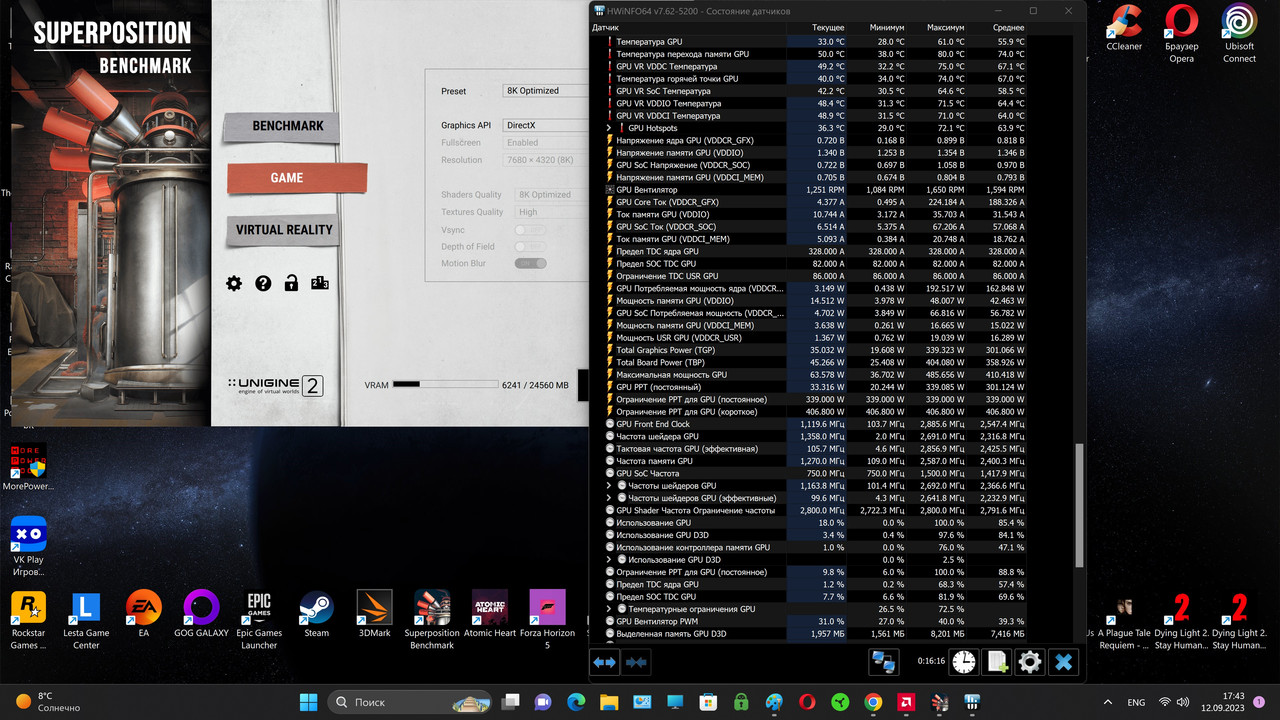Open the leaderboard podium icon in Superposition

coord(320,284)
